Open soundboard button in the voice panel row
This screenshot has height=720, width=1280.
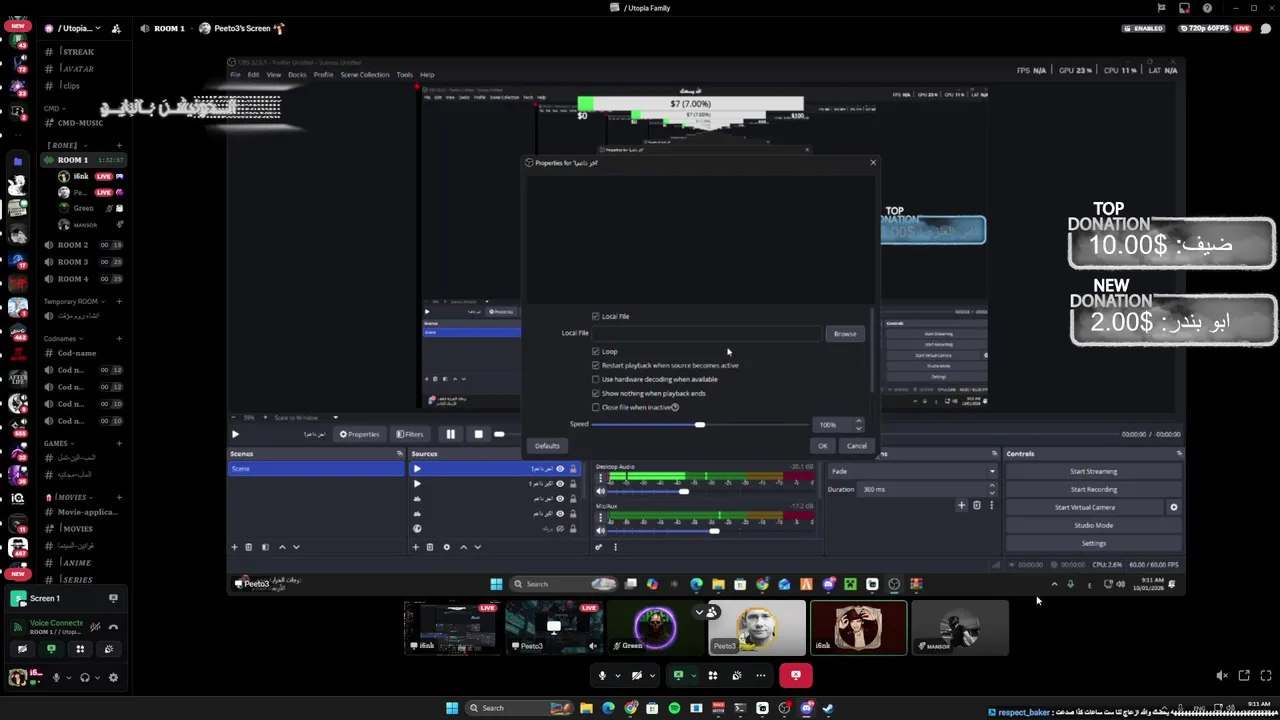109,649
